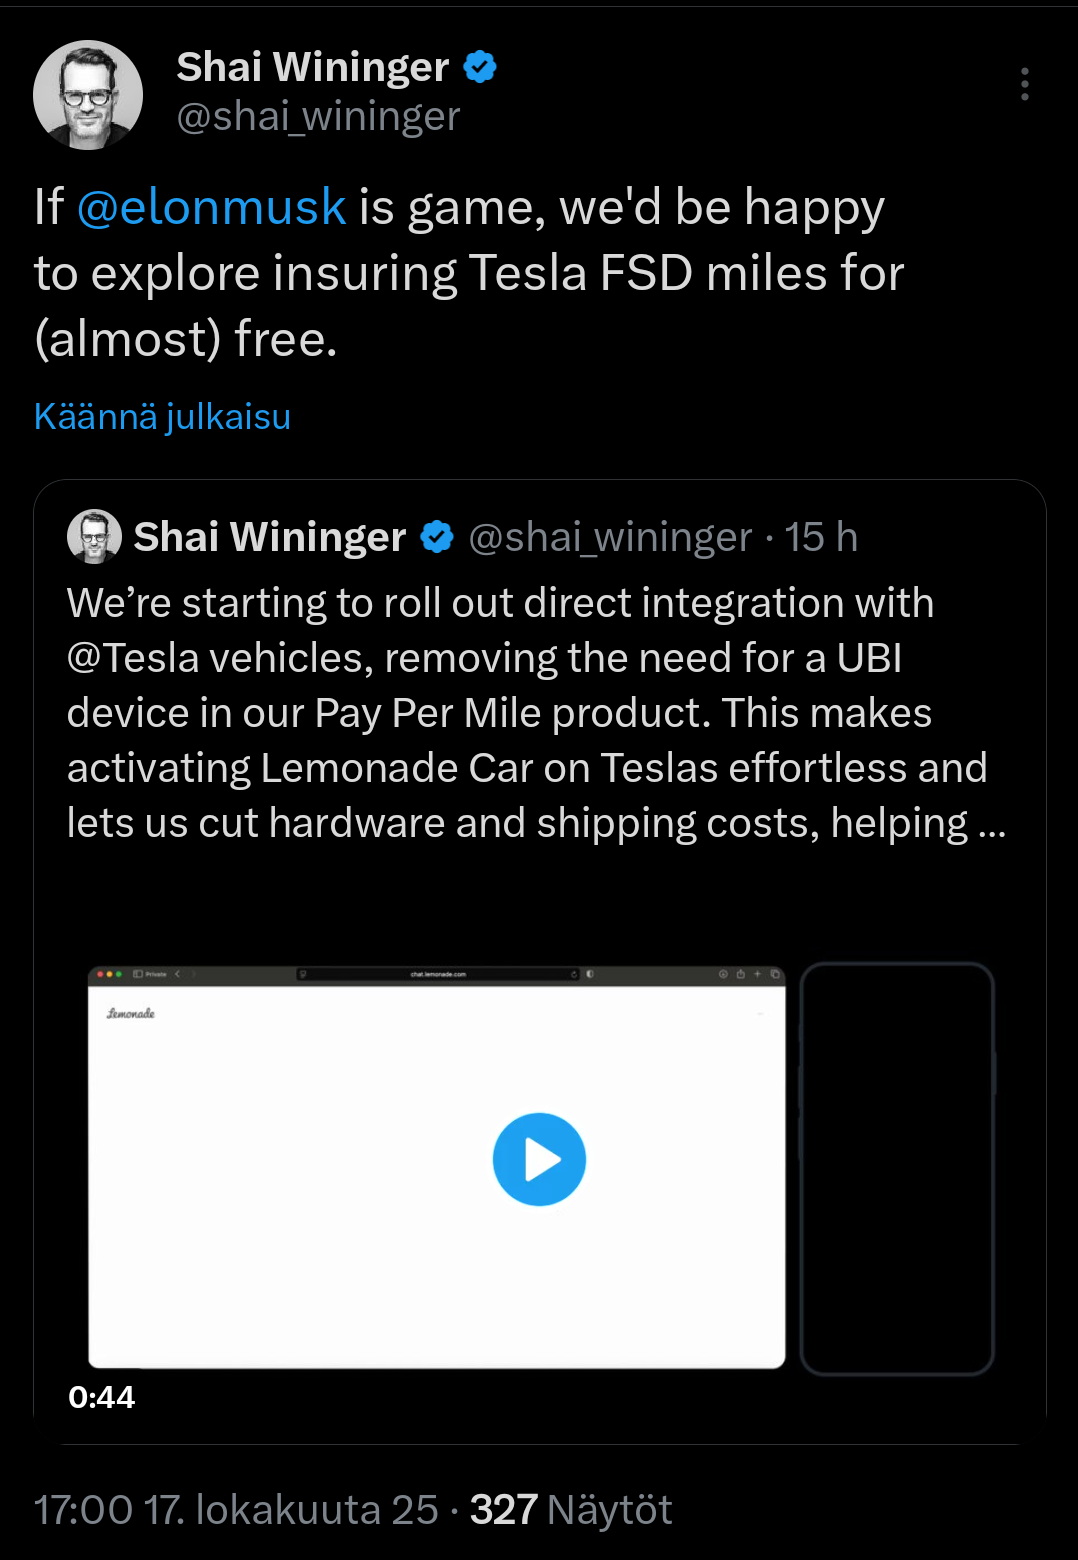Viewport: 1078px width, 1560px height.
Task: Open the @elonmusk mention link
Action: [211, 207]
